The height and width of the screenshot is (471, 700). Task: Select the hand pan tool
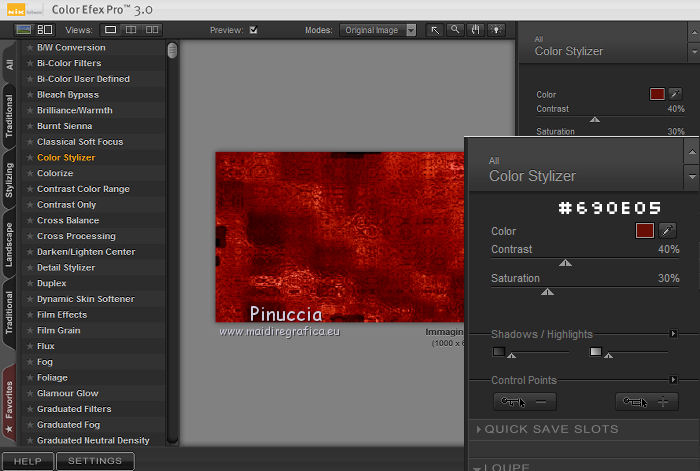(475, 30)
